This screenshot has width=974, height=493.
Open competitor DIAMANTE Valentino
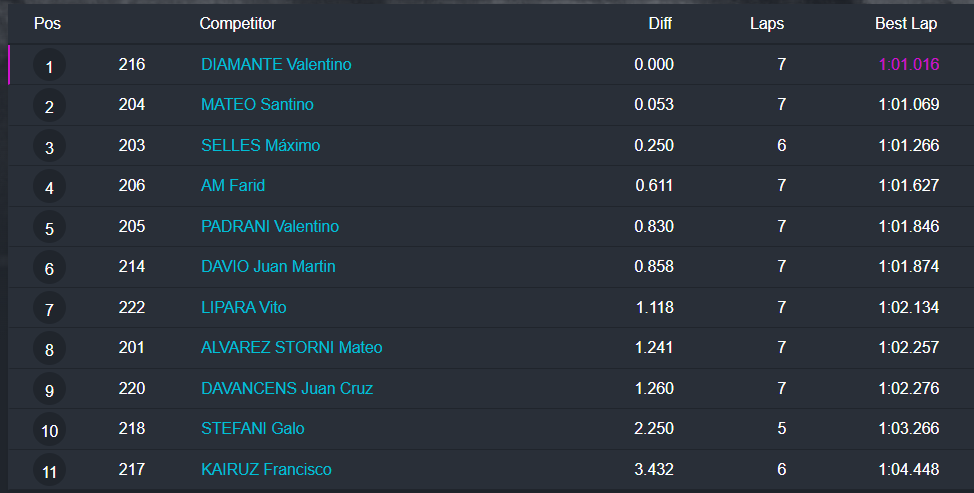pos(276,64)
